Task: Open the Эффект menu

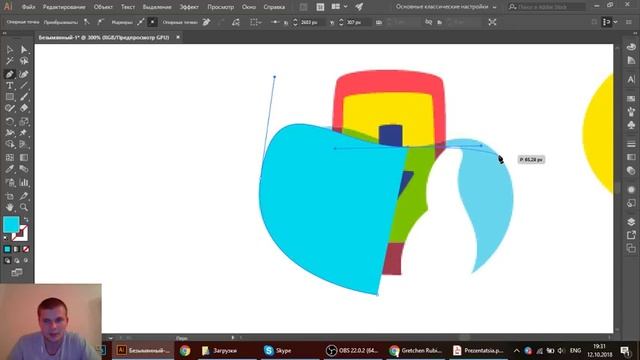Action: pyautogui.click(x=189, y=7)
